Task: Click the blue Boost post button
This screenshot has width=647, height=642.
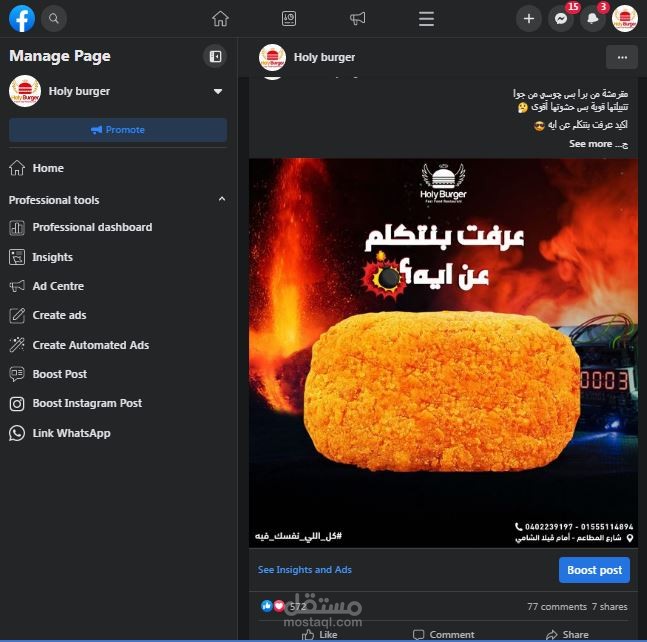Action: pos(594,570)
